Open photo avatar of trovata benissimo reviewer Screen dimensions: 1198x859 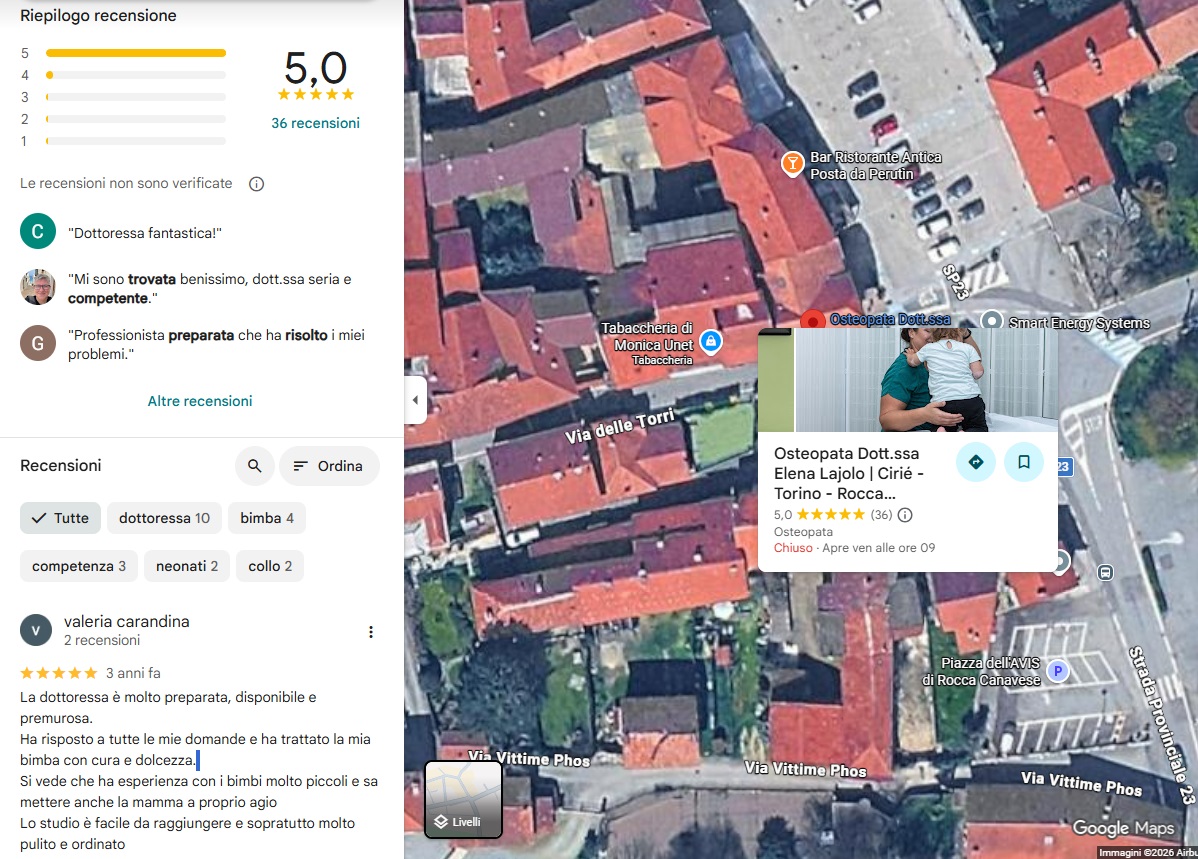pyautogui.click(x=37, y=287)
